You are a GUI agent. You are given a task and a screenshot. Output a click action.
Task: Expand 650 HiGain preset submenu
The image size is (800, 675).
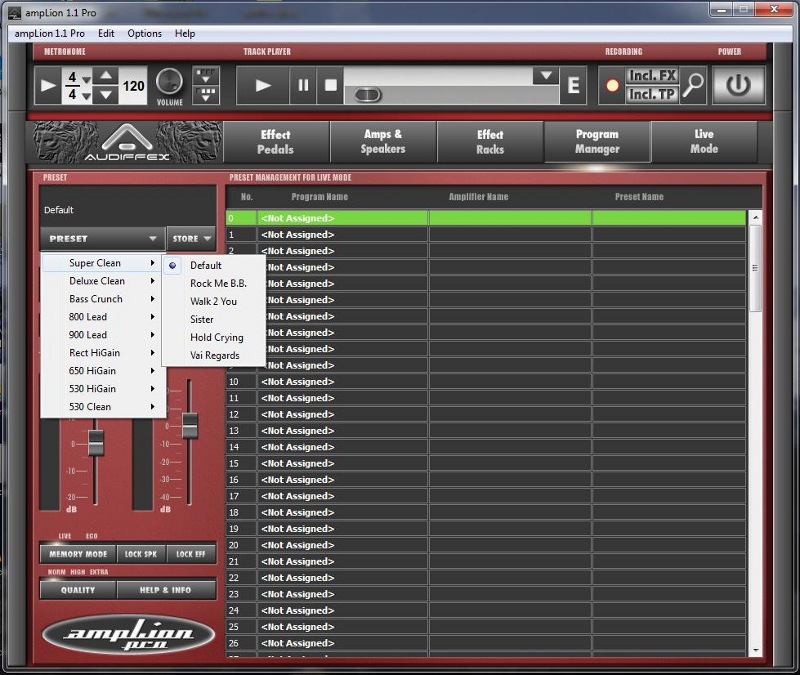click(x=104, y=370)
